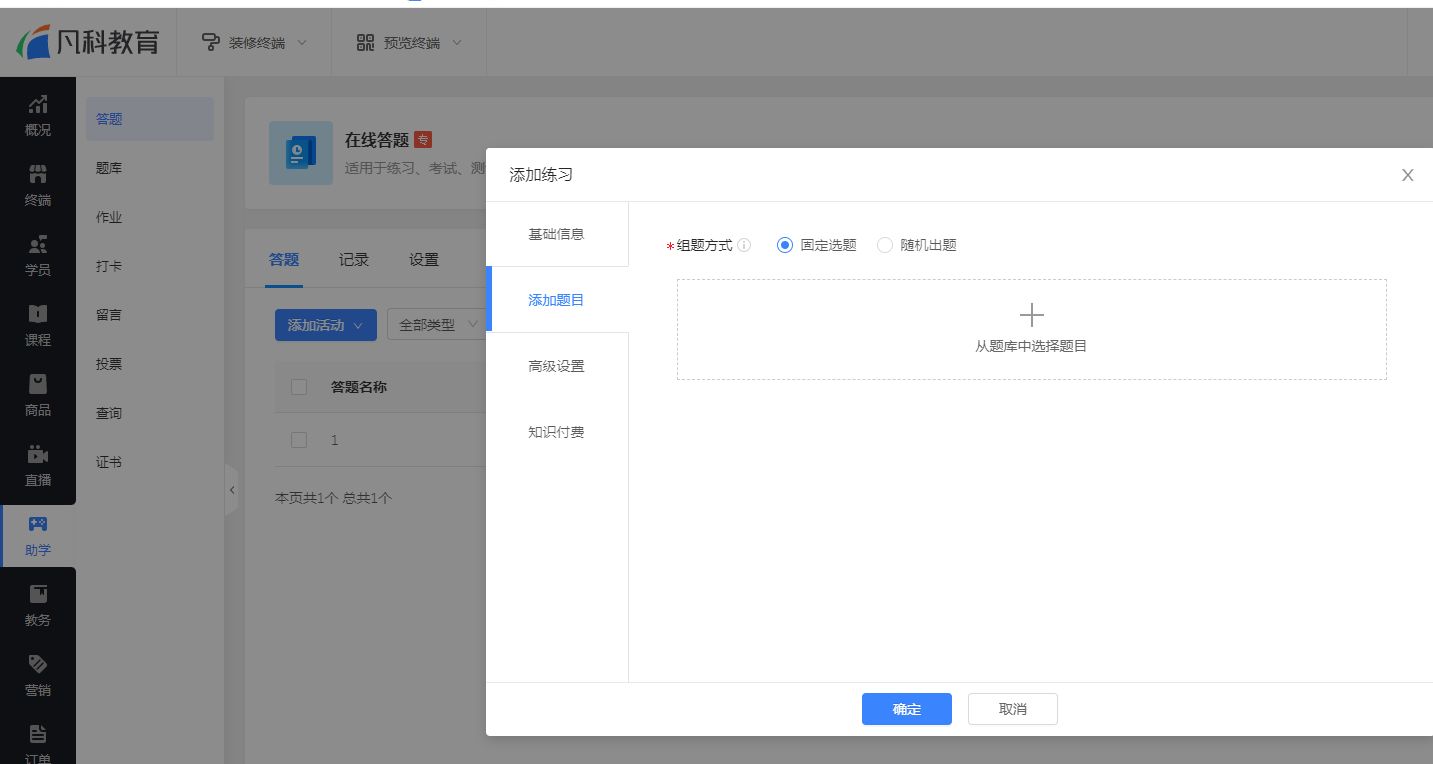The width and height of the screenshot is (1433, 764).
Task: Click 从题库中选择题目 text
Action: [x=1031, y=346]
